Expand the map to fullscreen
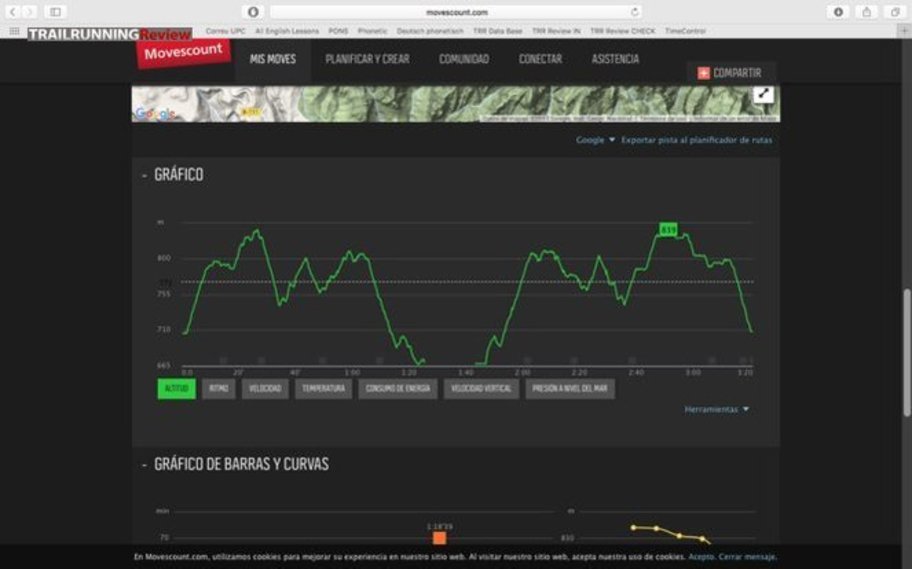 [763, 94]
